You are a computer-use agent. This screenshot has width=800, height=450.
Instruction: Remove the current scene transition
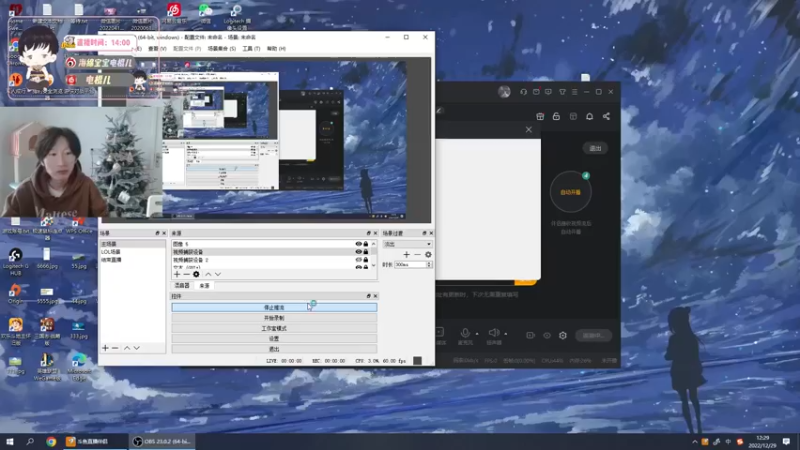417,255
